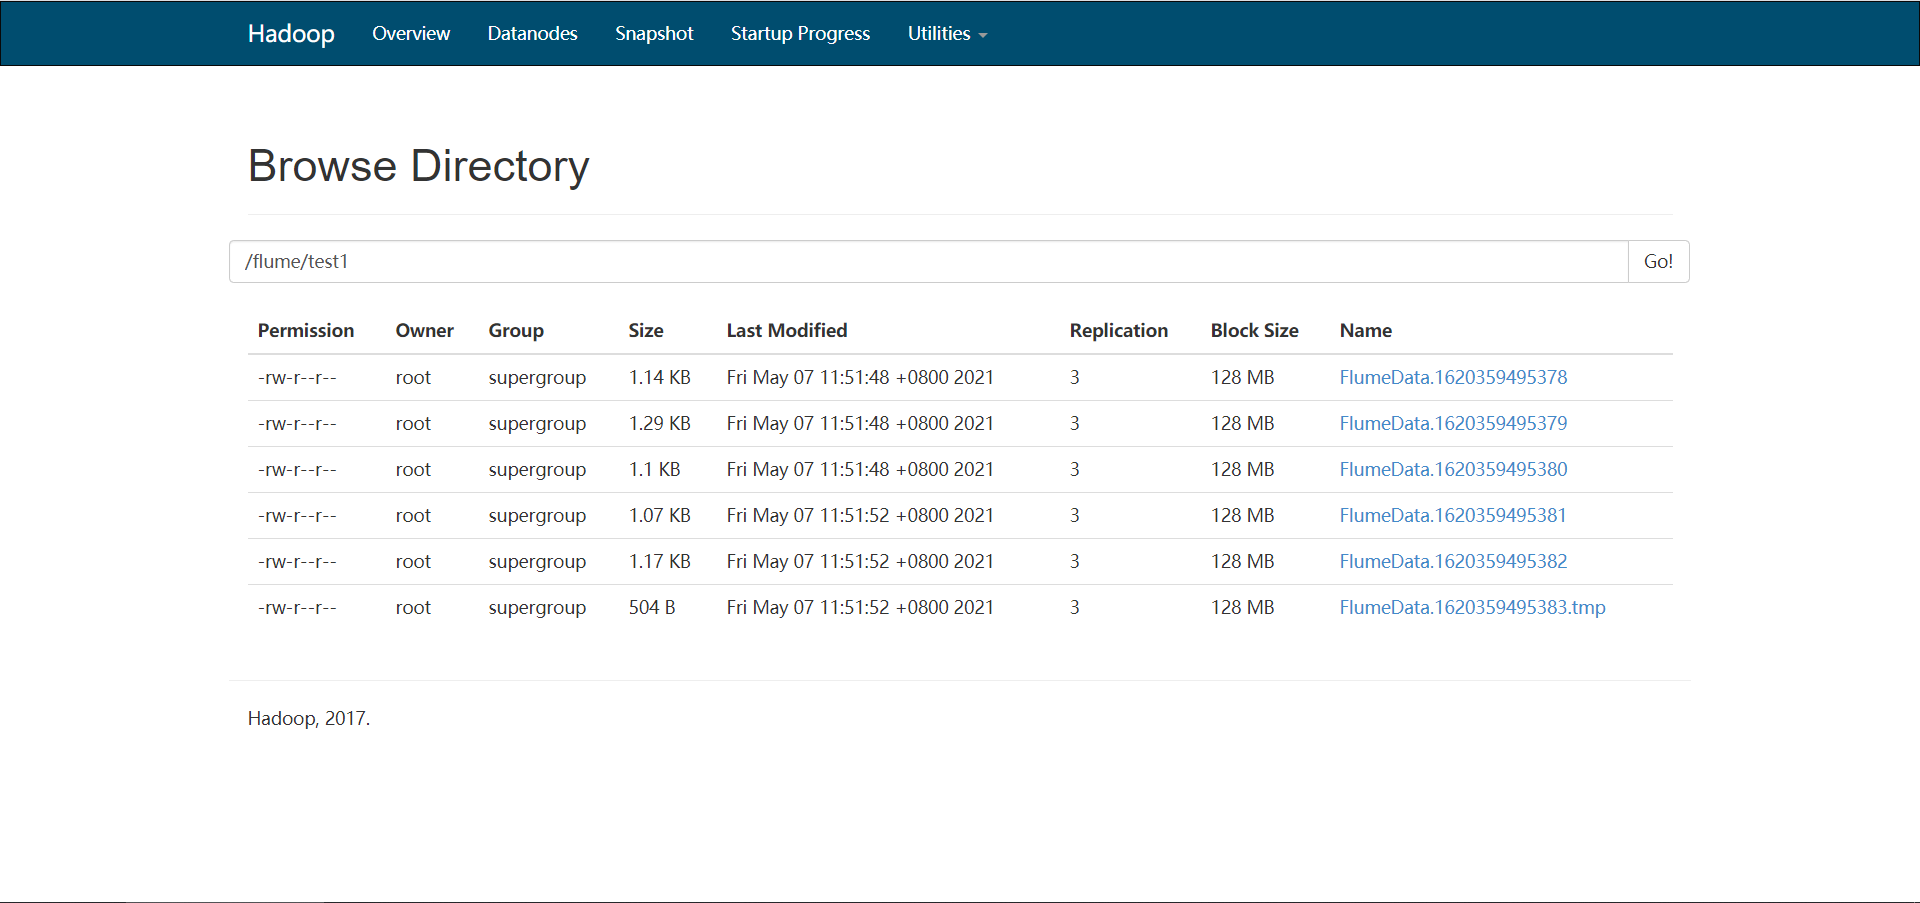Click replication value in 1.17 KB row
Viewport: 1920px width, 903px height.
[x=1075, y=561]
